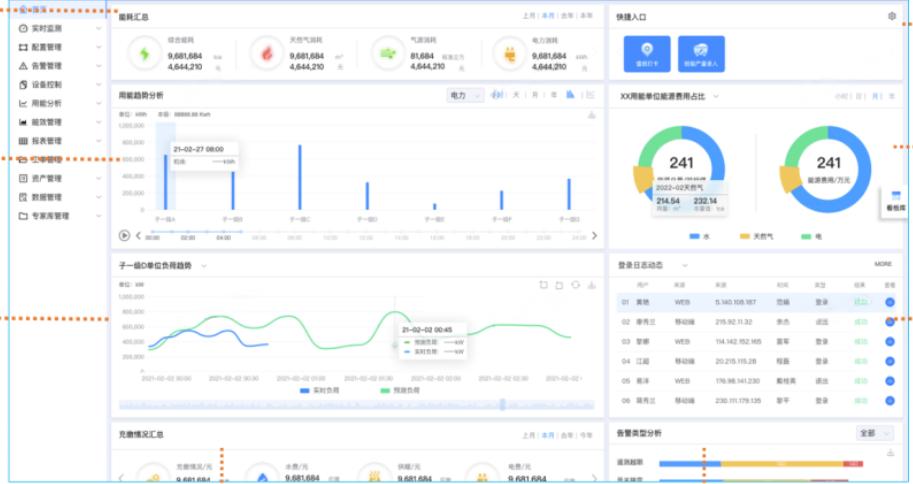913x484 pixels.
Task: Download the 用能趋势分析 chart data
Action: pyautogui.click(x=591, y=115)
